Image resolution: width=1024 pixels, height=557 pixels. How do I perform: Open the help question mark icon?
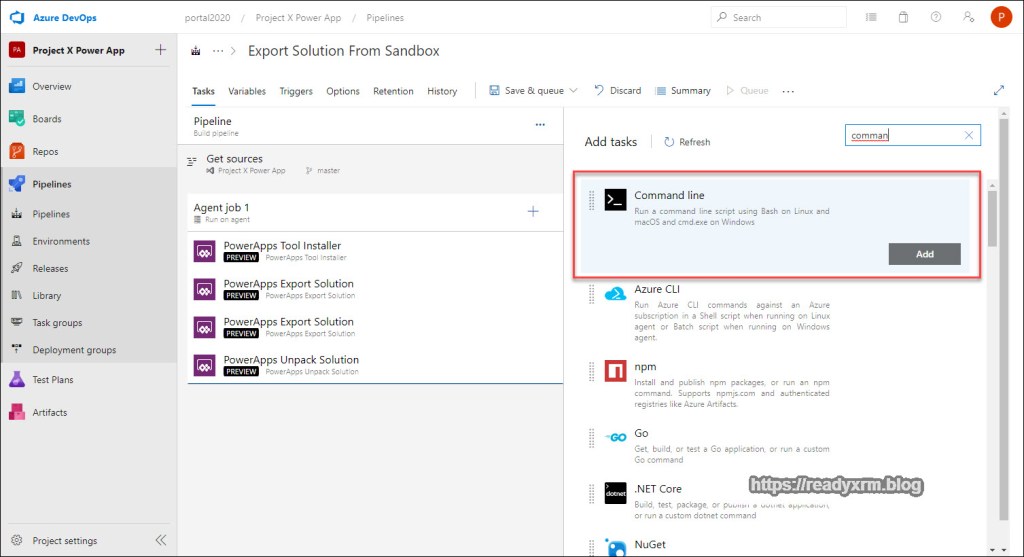coord(935,17)
